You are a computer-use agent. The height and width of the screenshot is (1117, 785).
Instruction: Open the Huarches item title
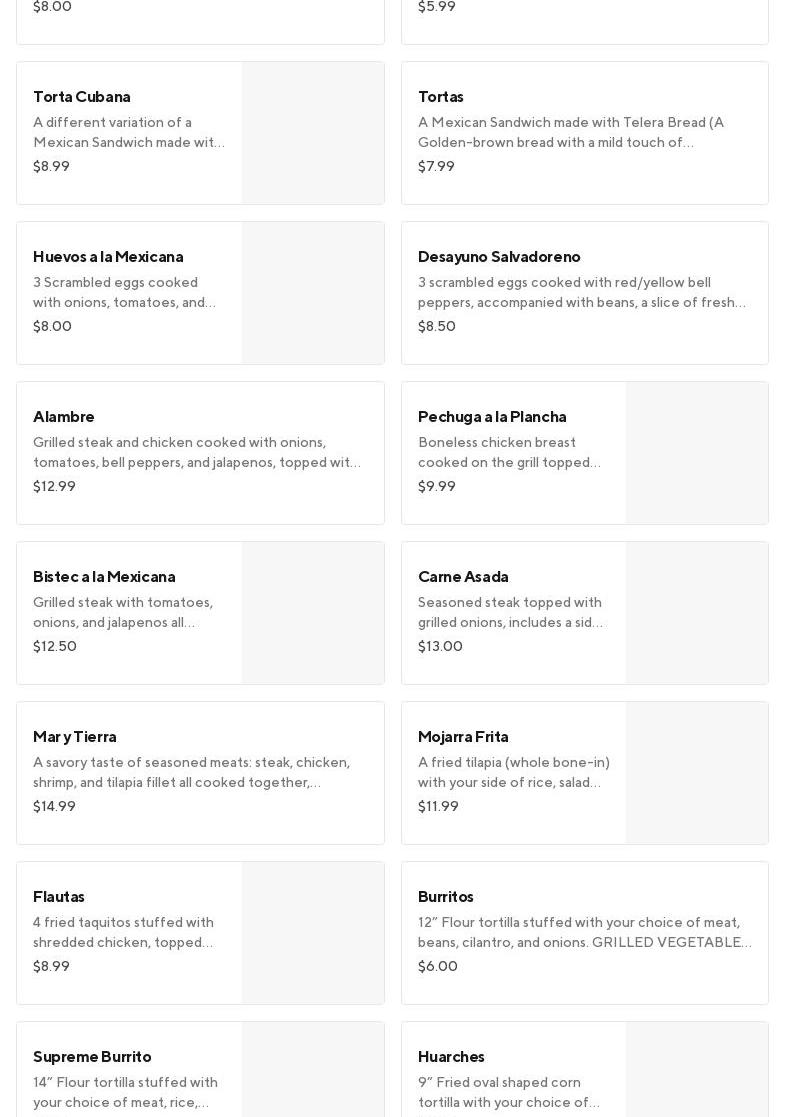[451, 1057]
